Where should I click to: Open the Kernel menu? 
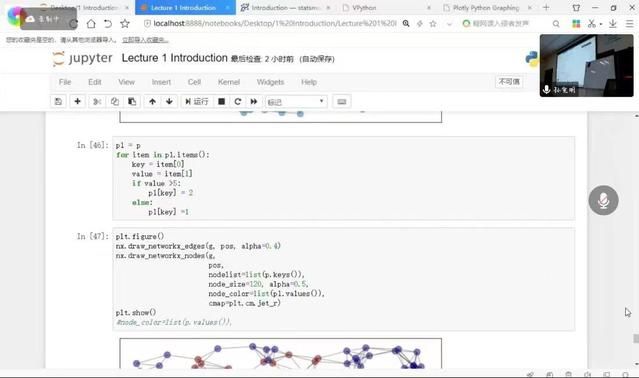[x=229, y=82]
